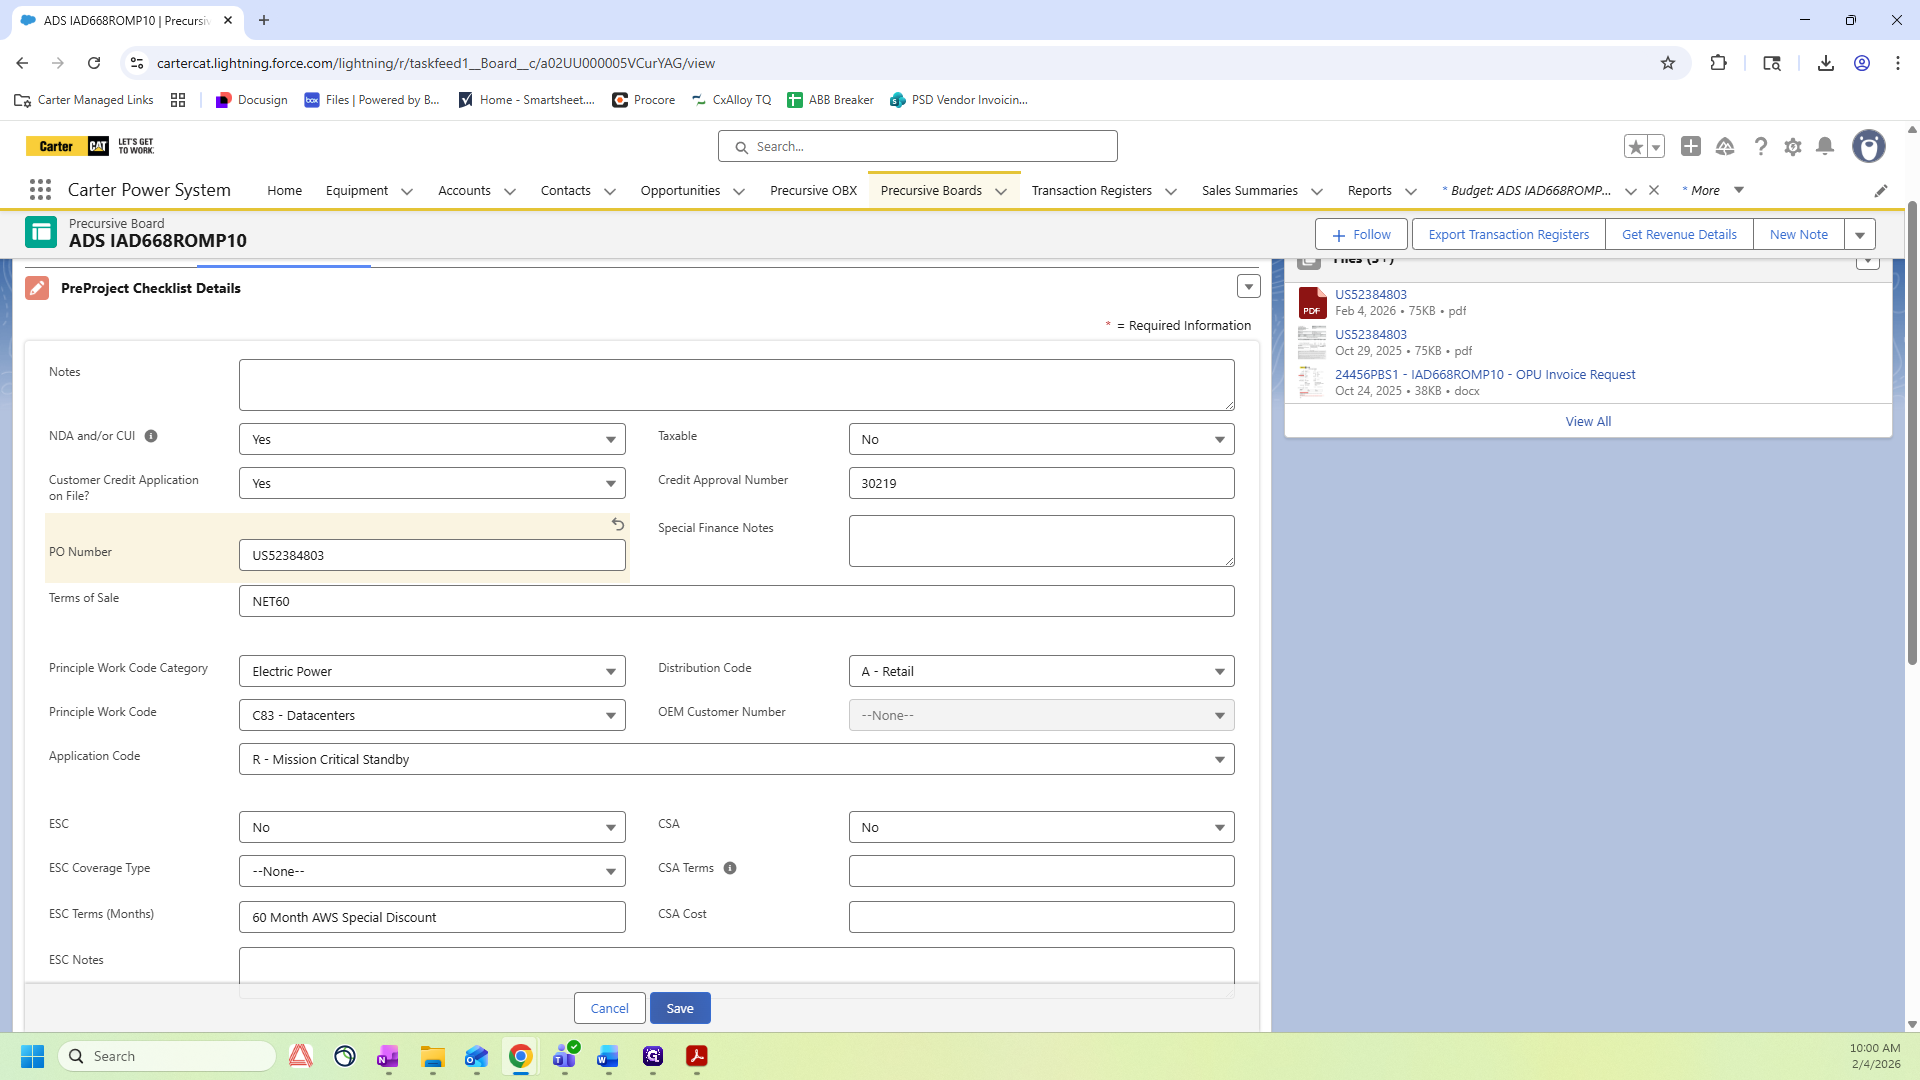Click into the Credit Approval Number field
Screen dimensions: 1920x1080
tap(1041, 483)
